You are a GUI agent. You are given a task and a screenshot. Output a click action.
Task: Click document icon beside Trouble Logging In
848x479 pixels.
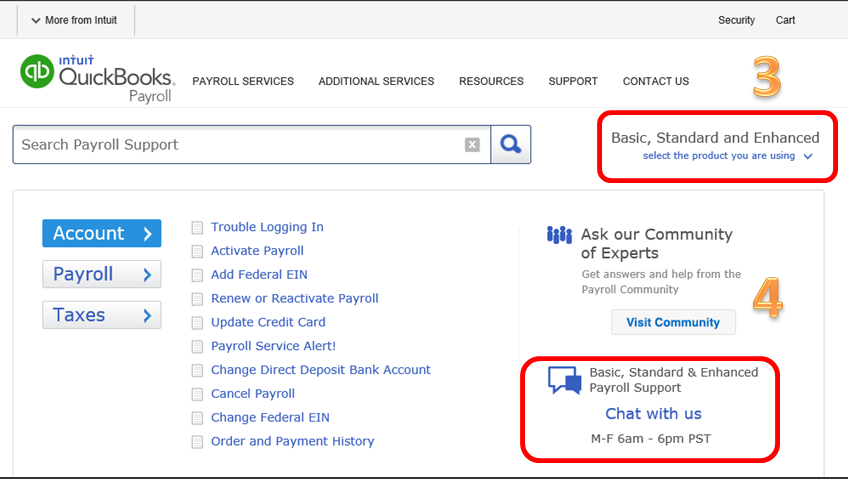(197, 228)
